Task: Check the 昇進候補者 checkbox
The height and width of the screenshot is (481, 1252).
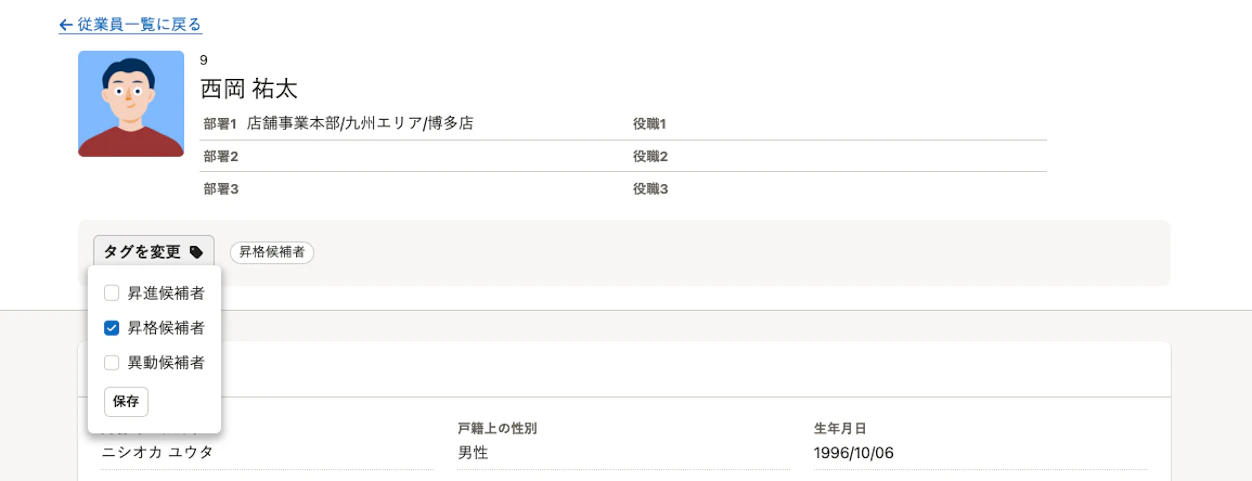Action: [112, 293]
